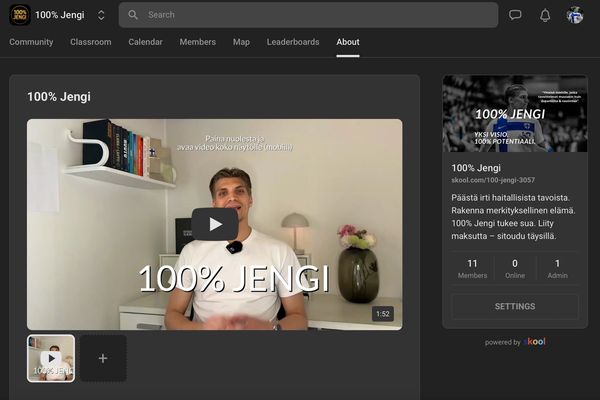Viewport: 600px width, 400px height.
Task: Switch to the Calendar tab
Action: pyautogui.click(x=145, y=42)
